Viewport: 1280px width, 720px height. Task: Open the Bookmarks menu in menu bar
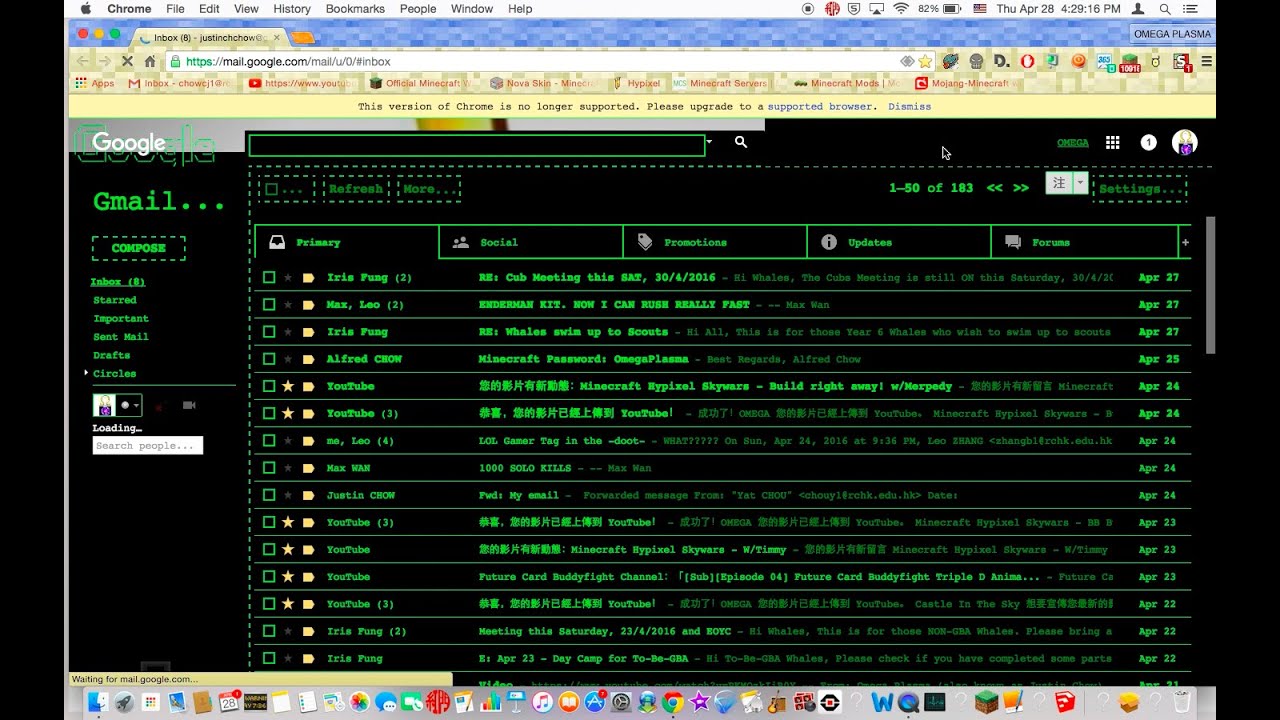pyautogui.click(x=355, y=8)
